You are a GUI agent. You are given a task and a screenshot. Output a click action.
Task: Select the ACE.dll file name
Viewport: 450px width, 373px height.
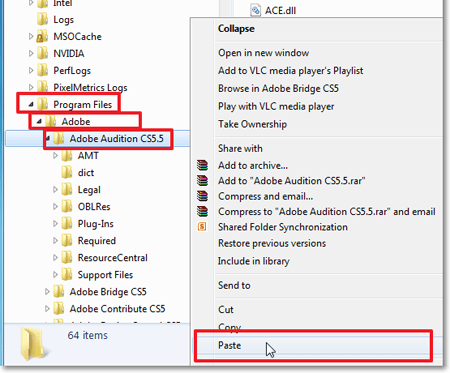coord(280,11)
